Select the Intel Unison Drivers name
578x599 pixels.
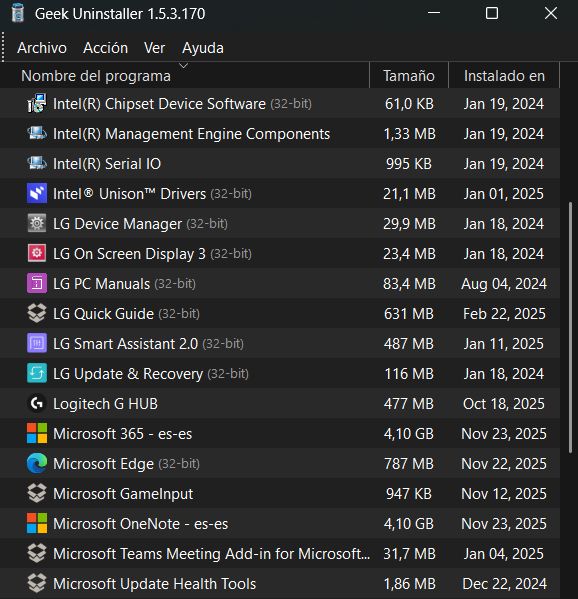(x=130, y=194)
